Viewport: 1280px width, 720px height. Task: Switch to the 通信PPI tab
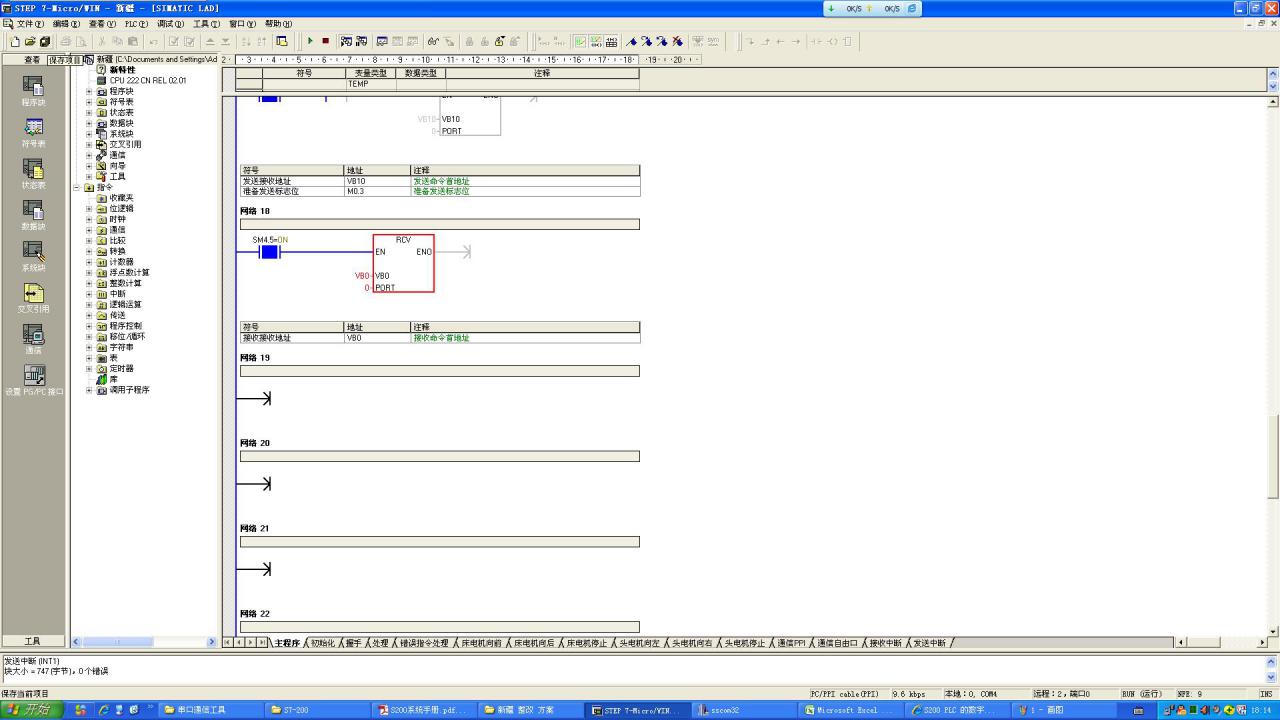coord(791,643)
